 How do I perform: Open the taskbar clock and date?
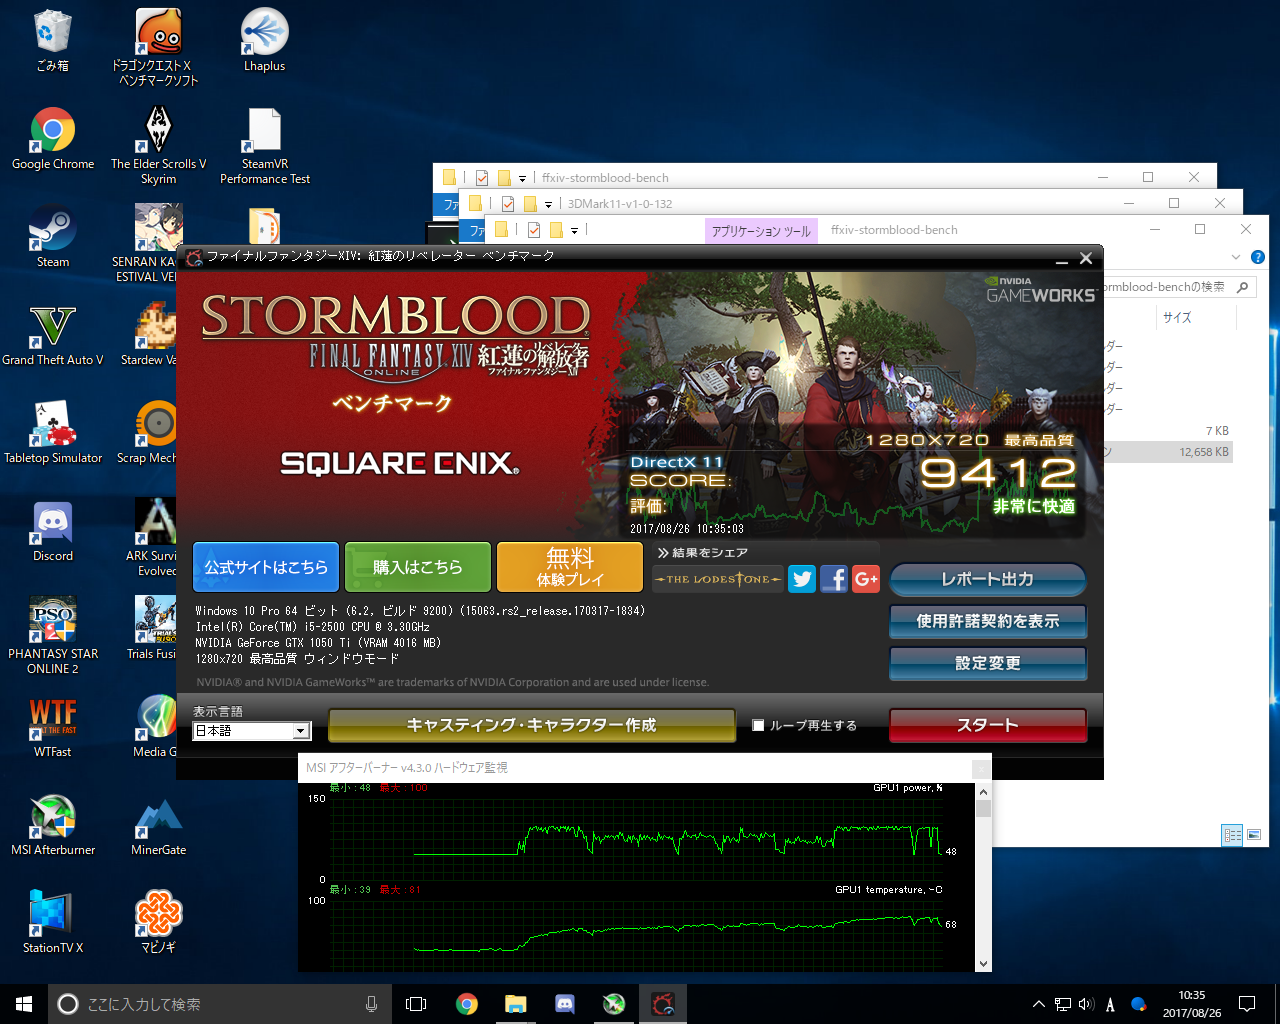coord(1192,1004)
